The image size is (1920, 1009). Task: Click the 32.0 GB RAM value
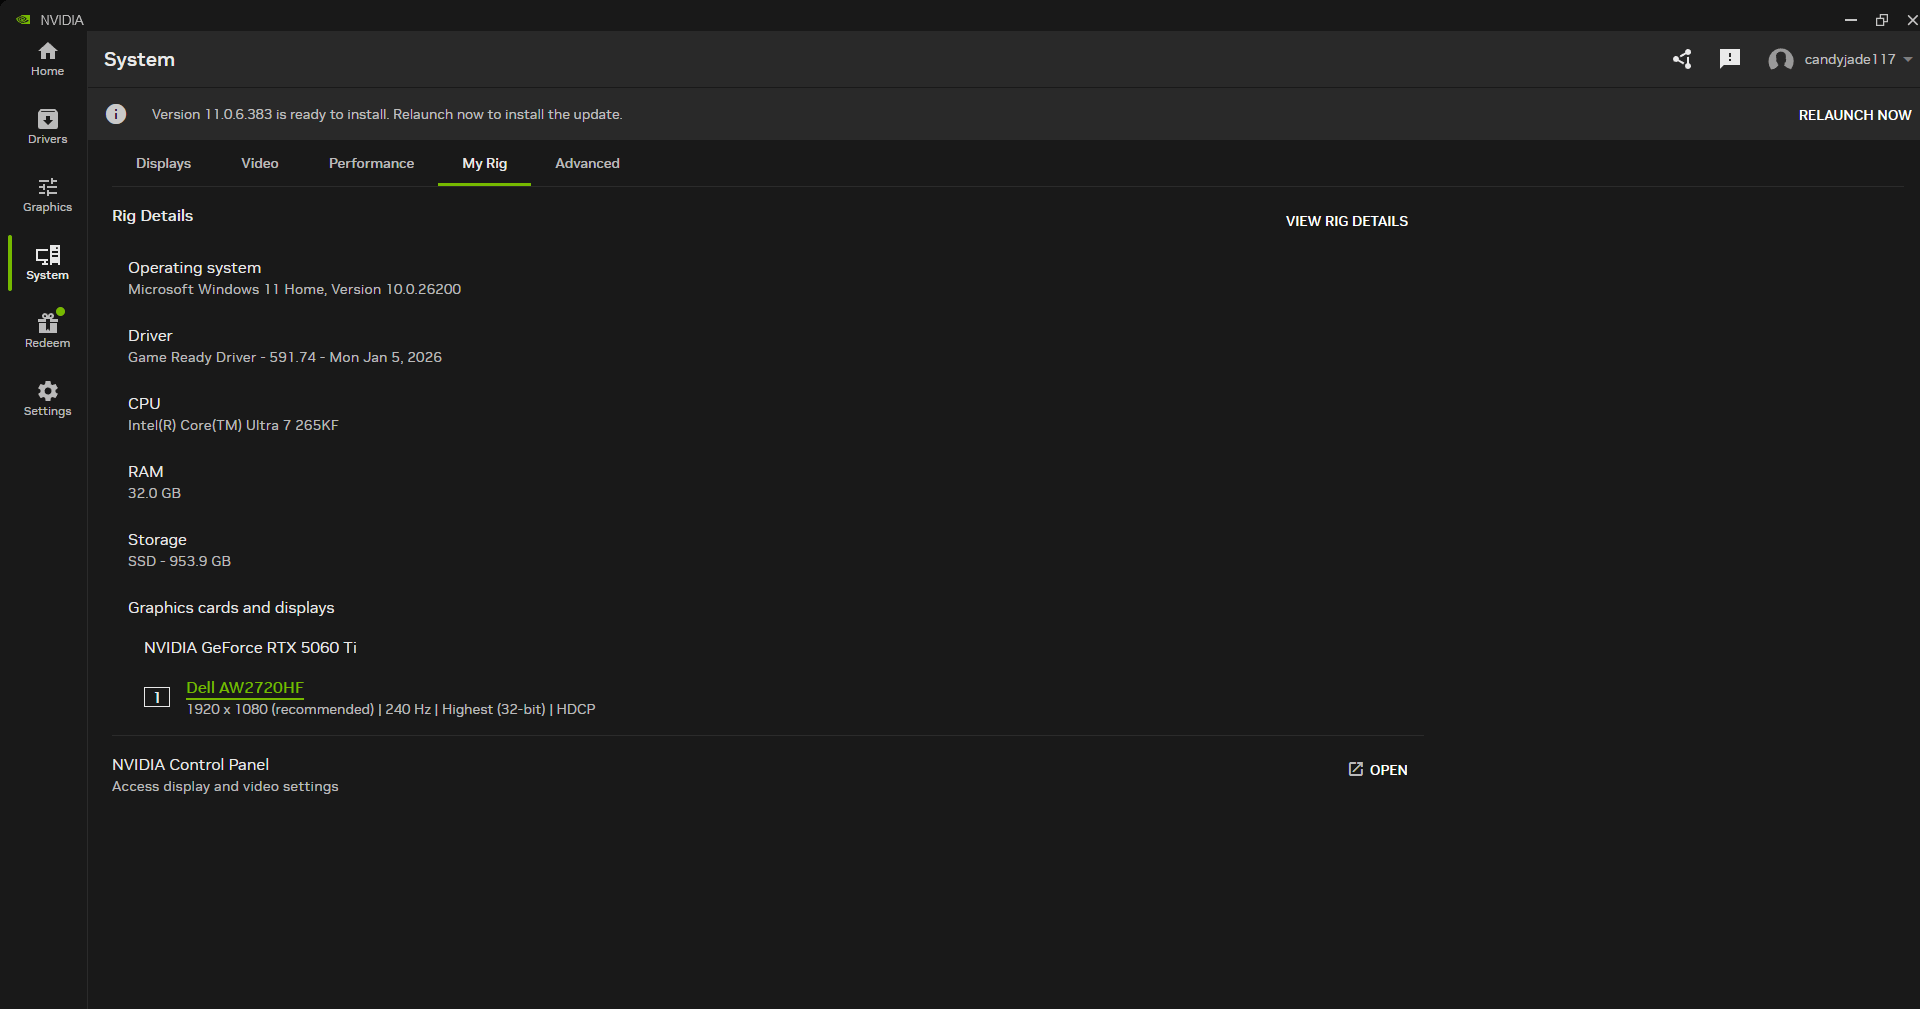tap(154, 493)
